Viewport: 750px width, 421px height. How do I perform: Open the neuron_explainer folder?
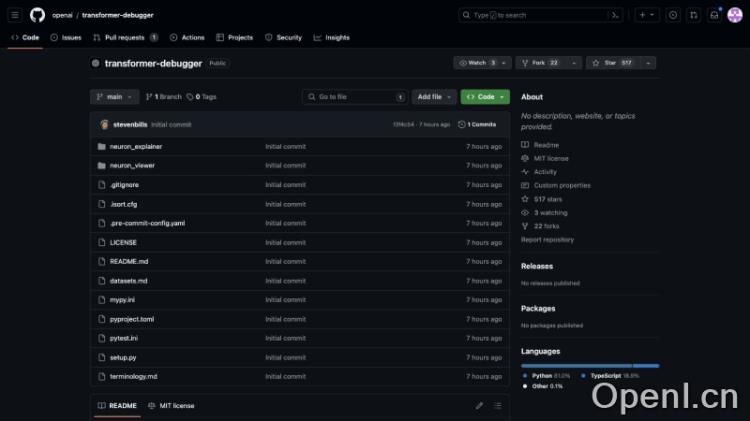tap(136, 146)
